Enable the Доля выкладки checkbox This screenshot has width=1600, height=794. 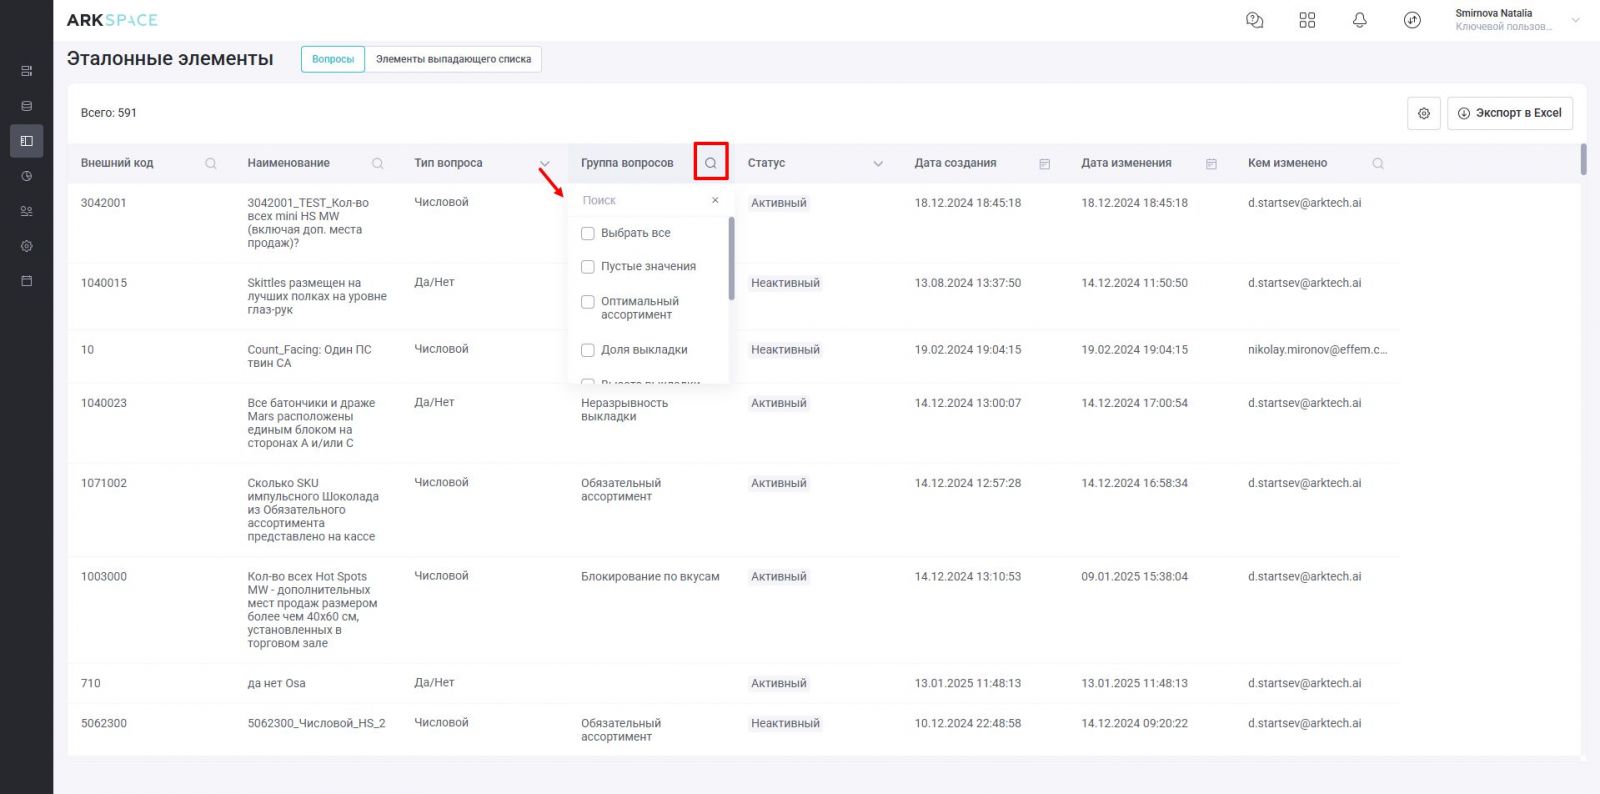(x=588, y=350)
